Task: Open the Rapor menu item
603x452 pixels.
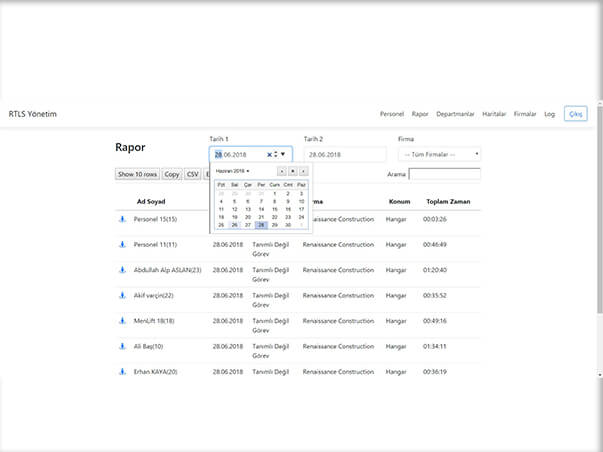Action: (x=420, y=114)
